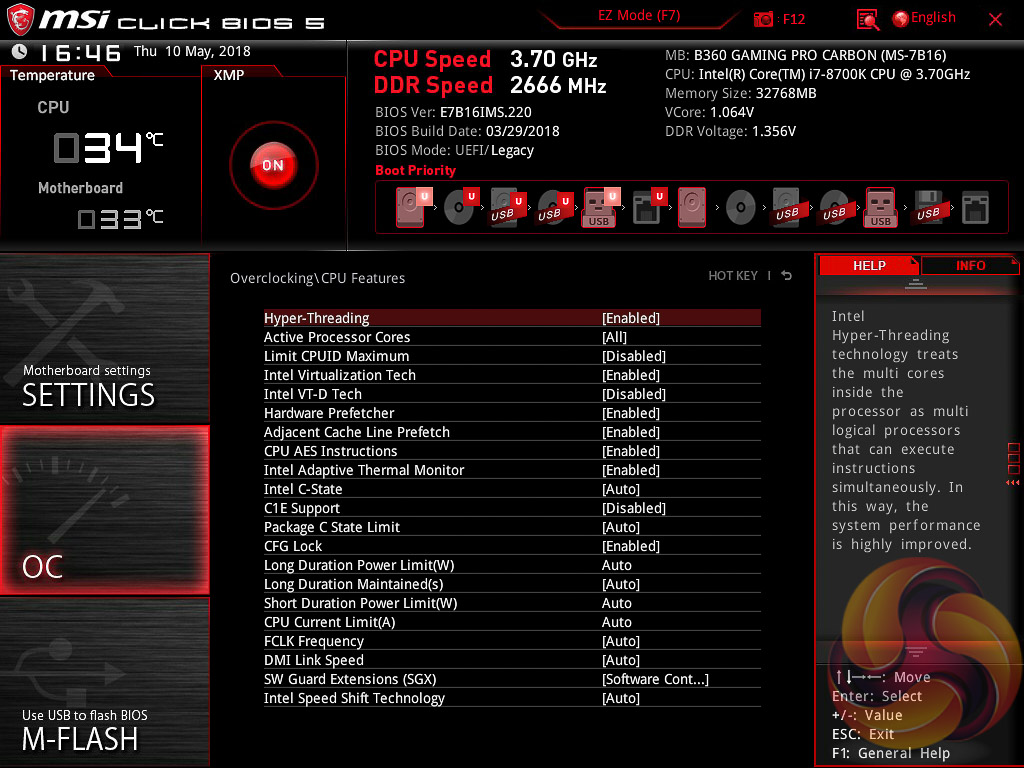Image resolution: width=1024 pixels, height=768 pixels.
Task: Edit Short Duration Power Limit(W) Auto field
Action: (x=616, y=603)
